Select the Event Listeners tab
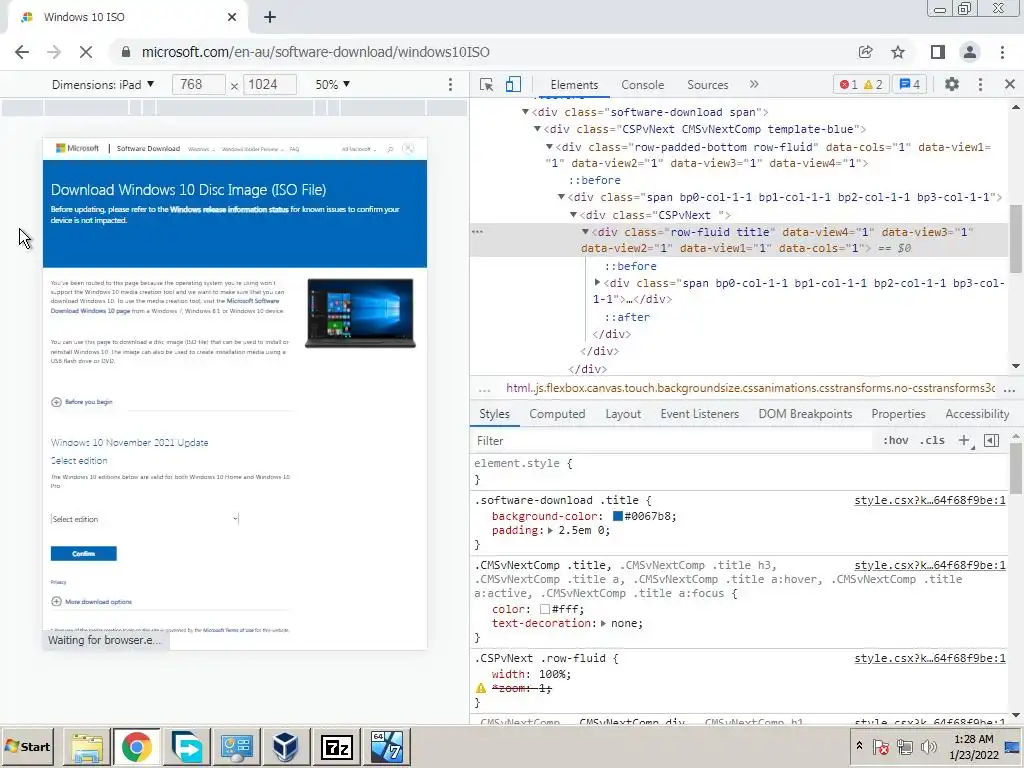 pos(699,414)
